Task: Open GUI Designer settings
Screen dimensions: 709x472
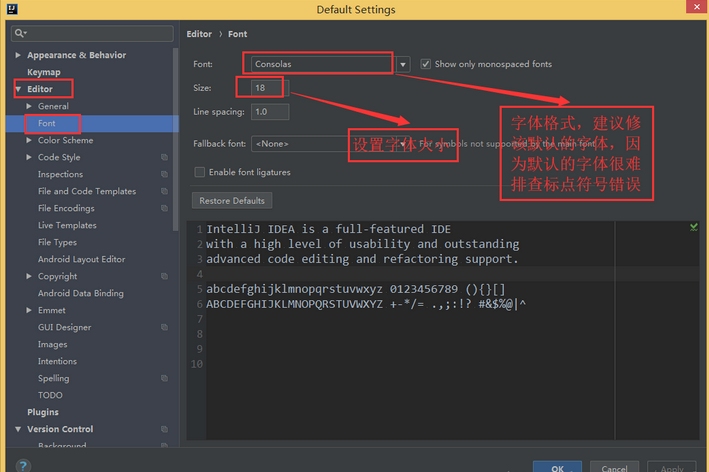Action: 65,327
